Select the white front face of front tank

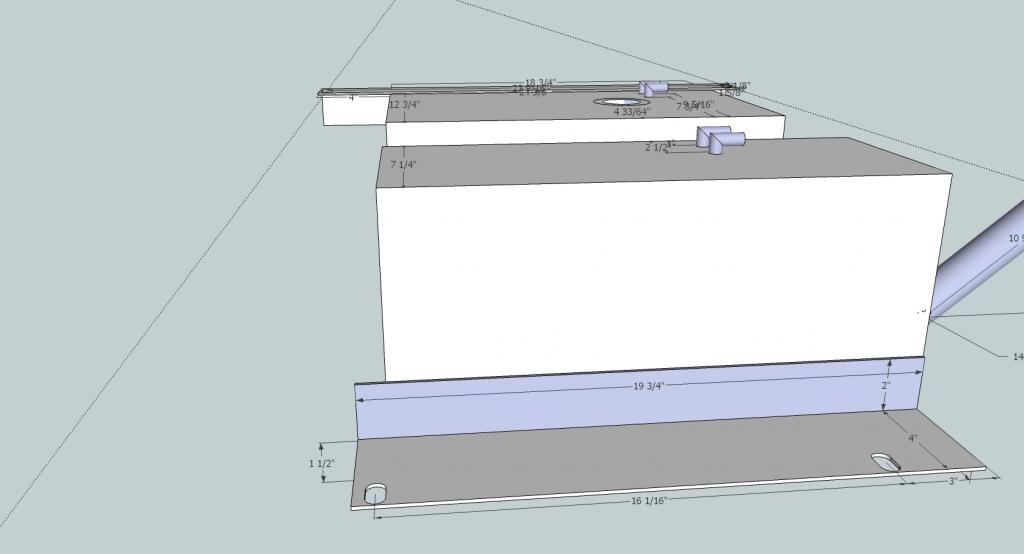(x=650, y=270)
